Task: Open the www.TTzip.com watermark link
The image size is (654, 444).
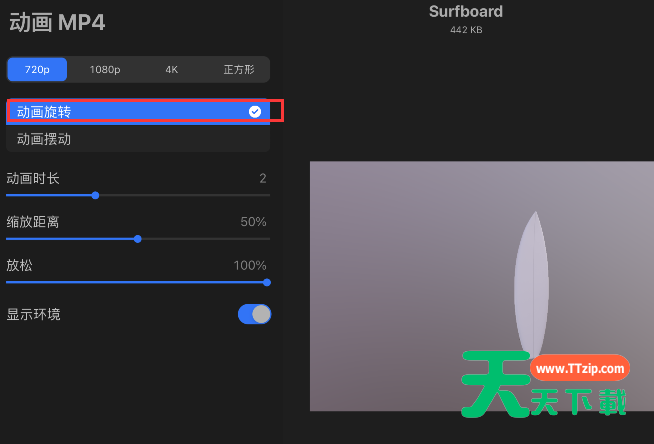Action: point(580,369)
